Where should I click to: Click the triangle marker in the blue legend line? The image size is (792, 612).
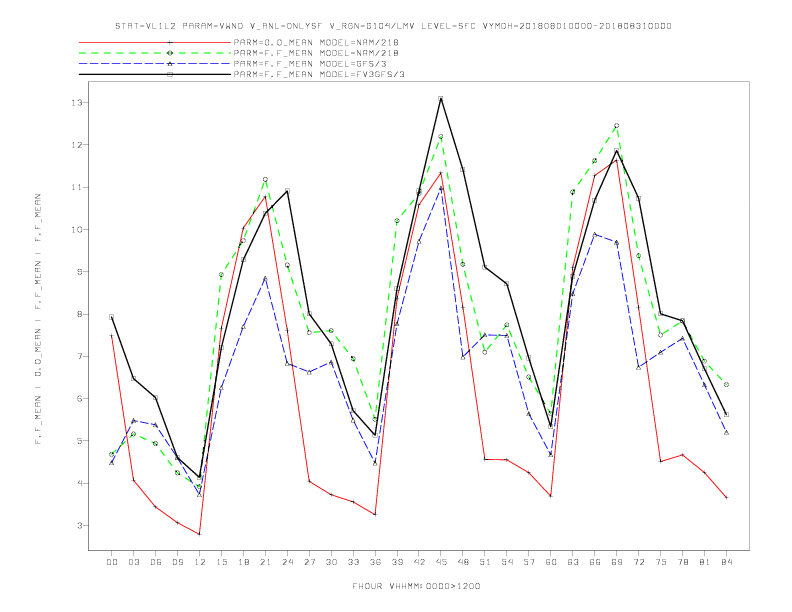pyautogui.click(x=170, y=64)
